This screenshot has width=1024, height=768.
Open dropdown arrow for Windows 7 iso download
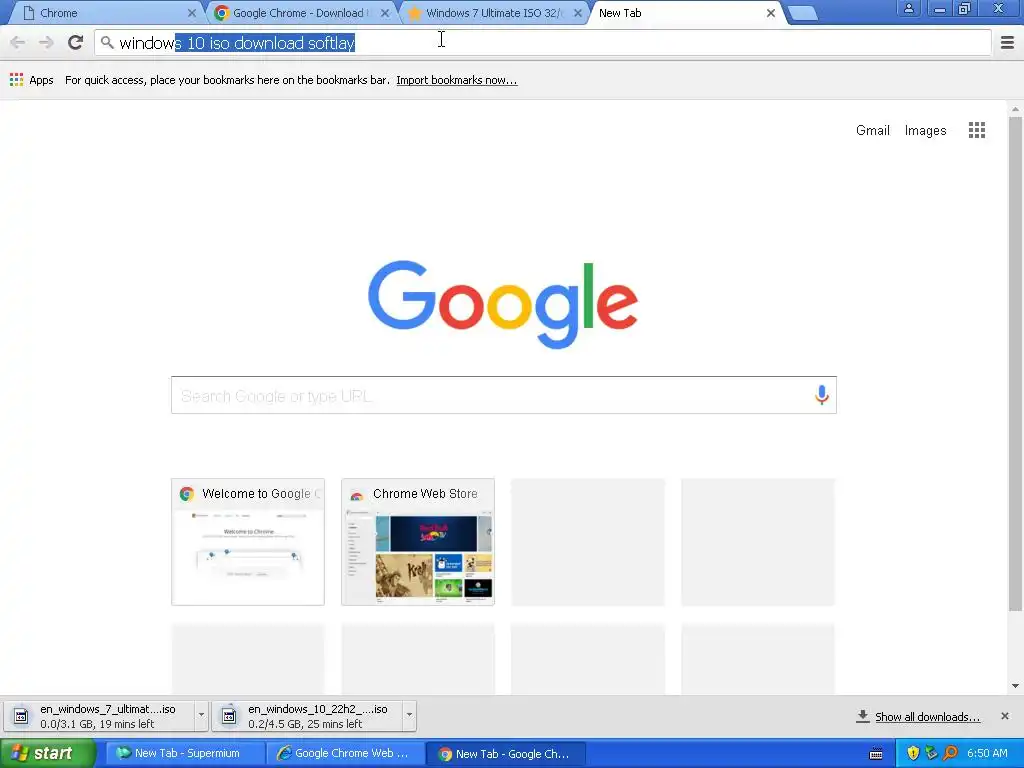click(201, 715)
